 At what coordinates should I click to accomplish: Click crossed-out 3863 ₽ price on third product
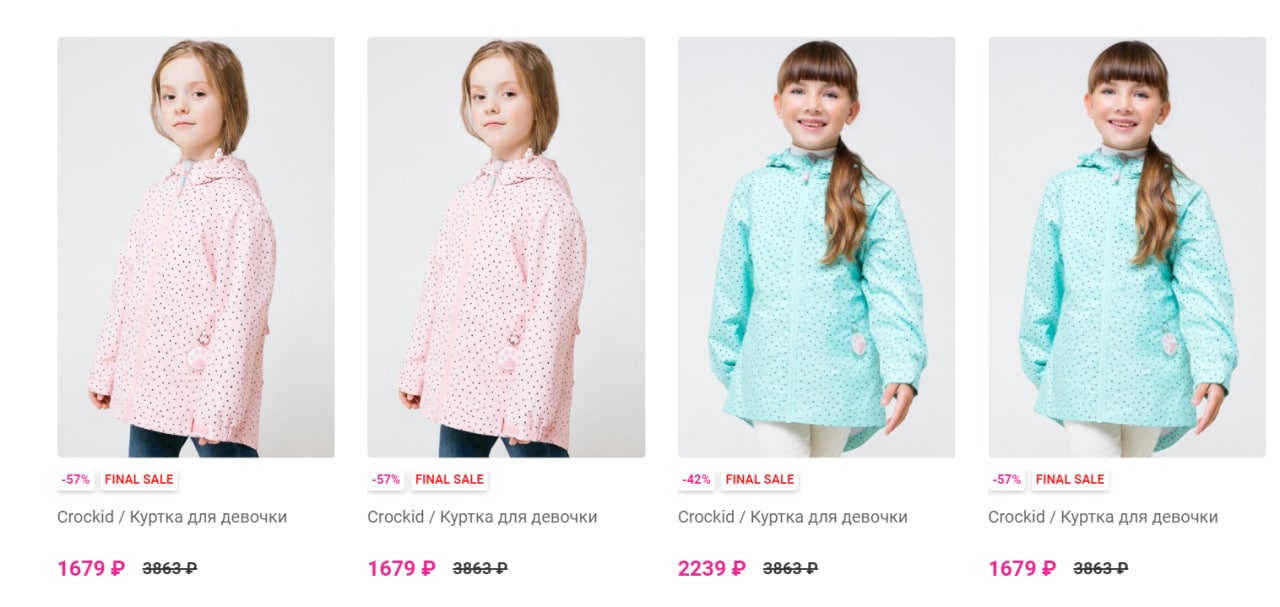coord(790,568)
